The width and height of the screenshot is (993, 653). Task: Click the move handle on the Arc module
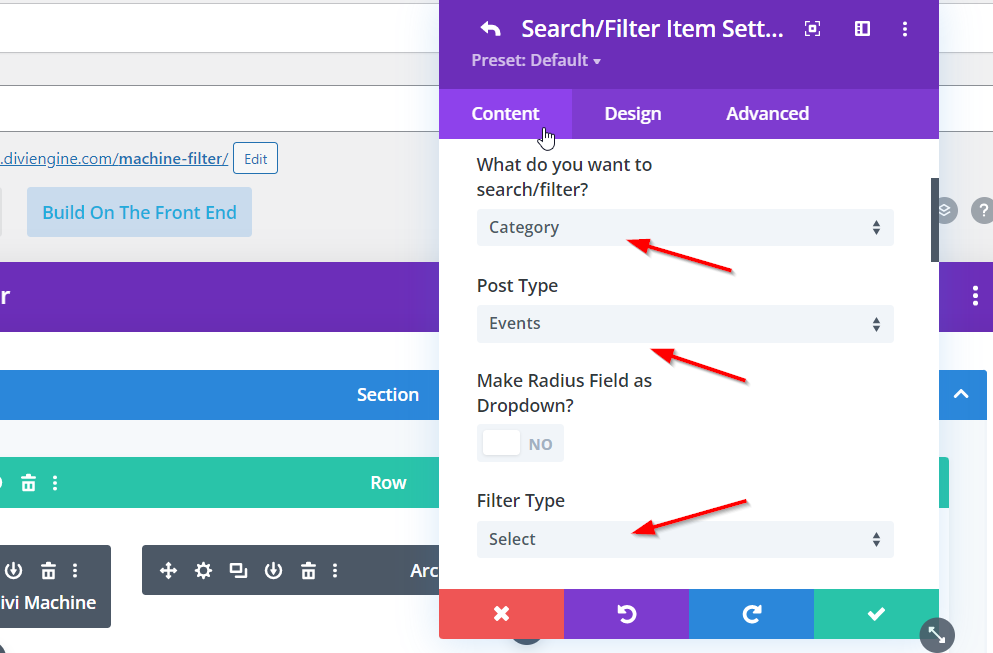[169, 571]
